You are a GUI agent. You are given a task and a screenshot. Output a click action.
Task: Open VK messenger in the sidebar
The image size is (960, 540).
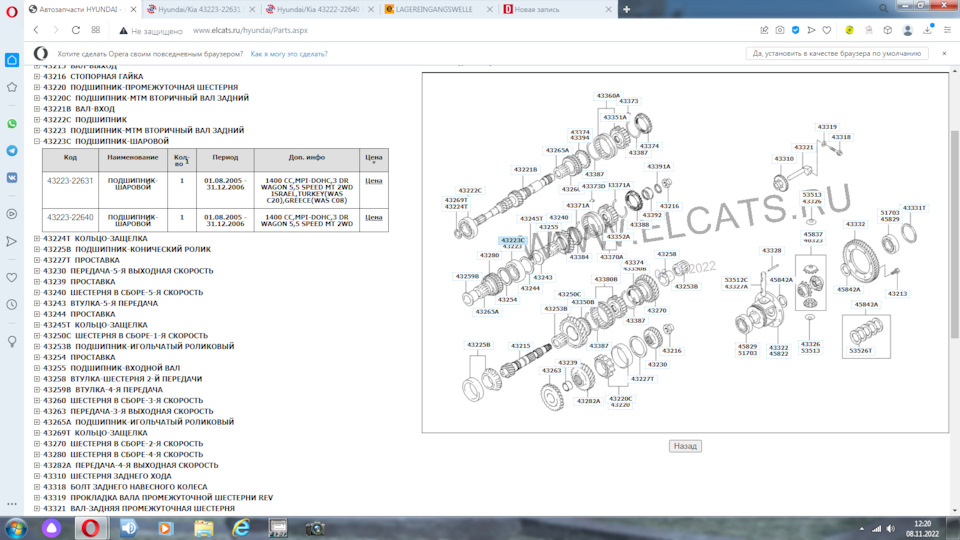12,178
